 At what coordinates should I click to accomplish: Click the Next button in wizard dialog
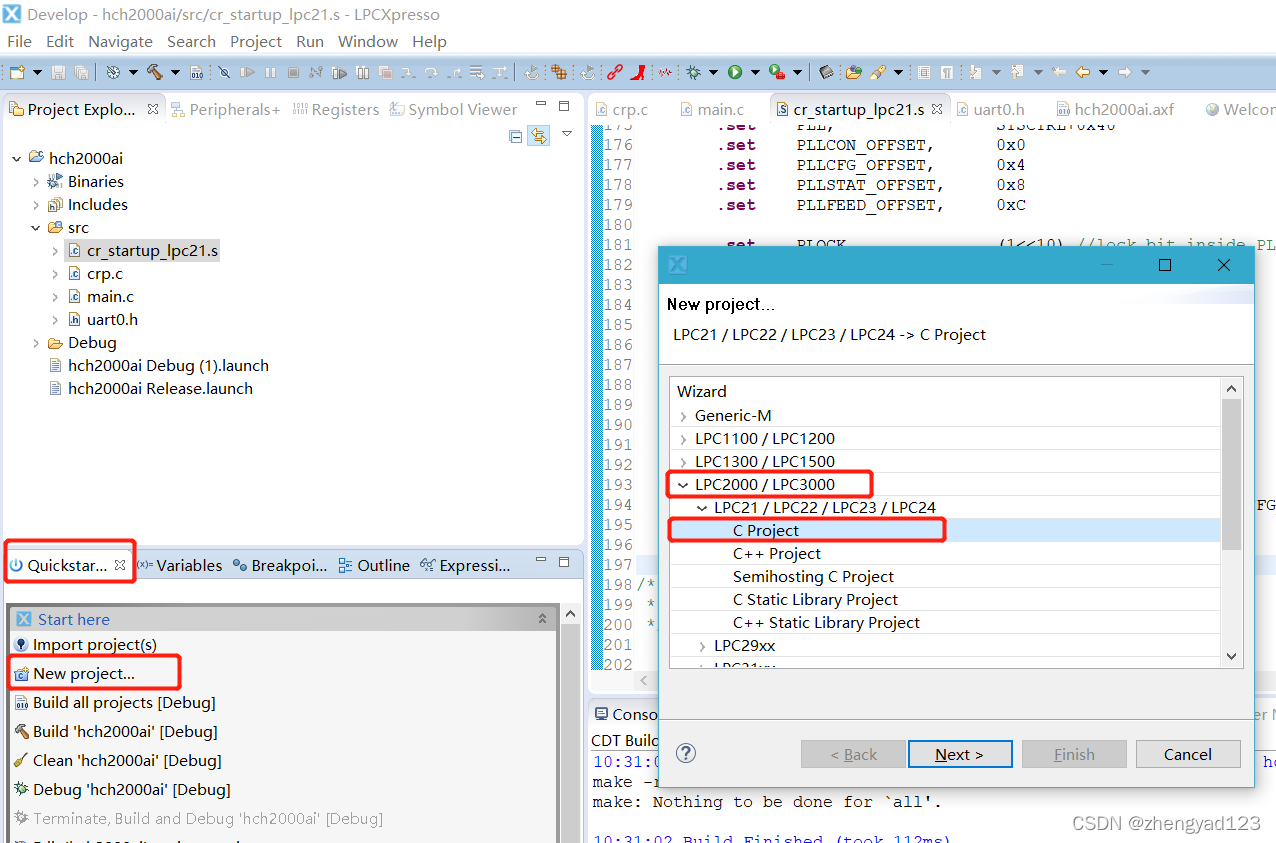coord(959,754)
